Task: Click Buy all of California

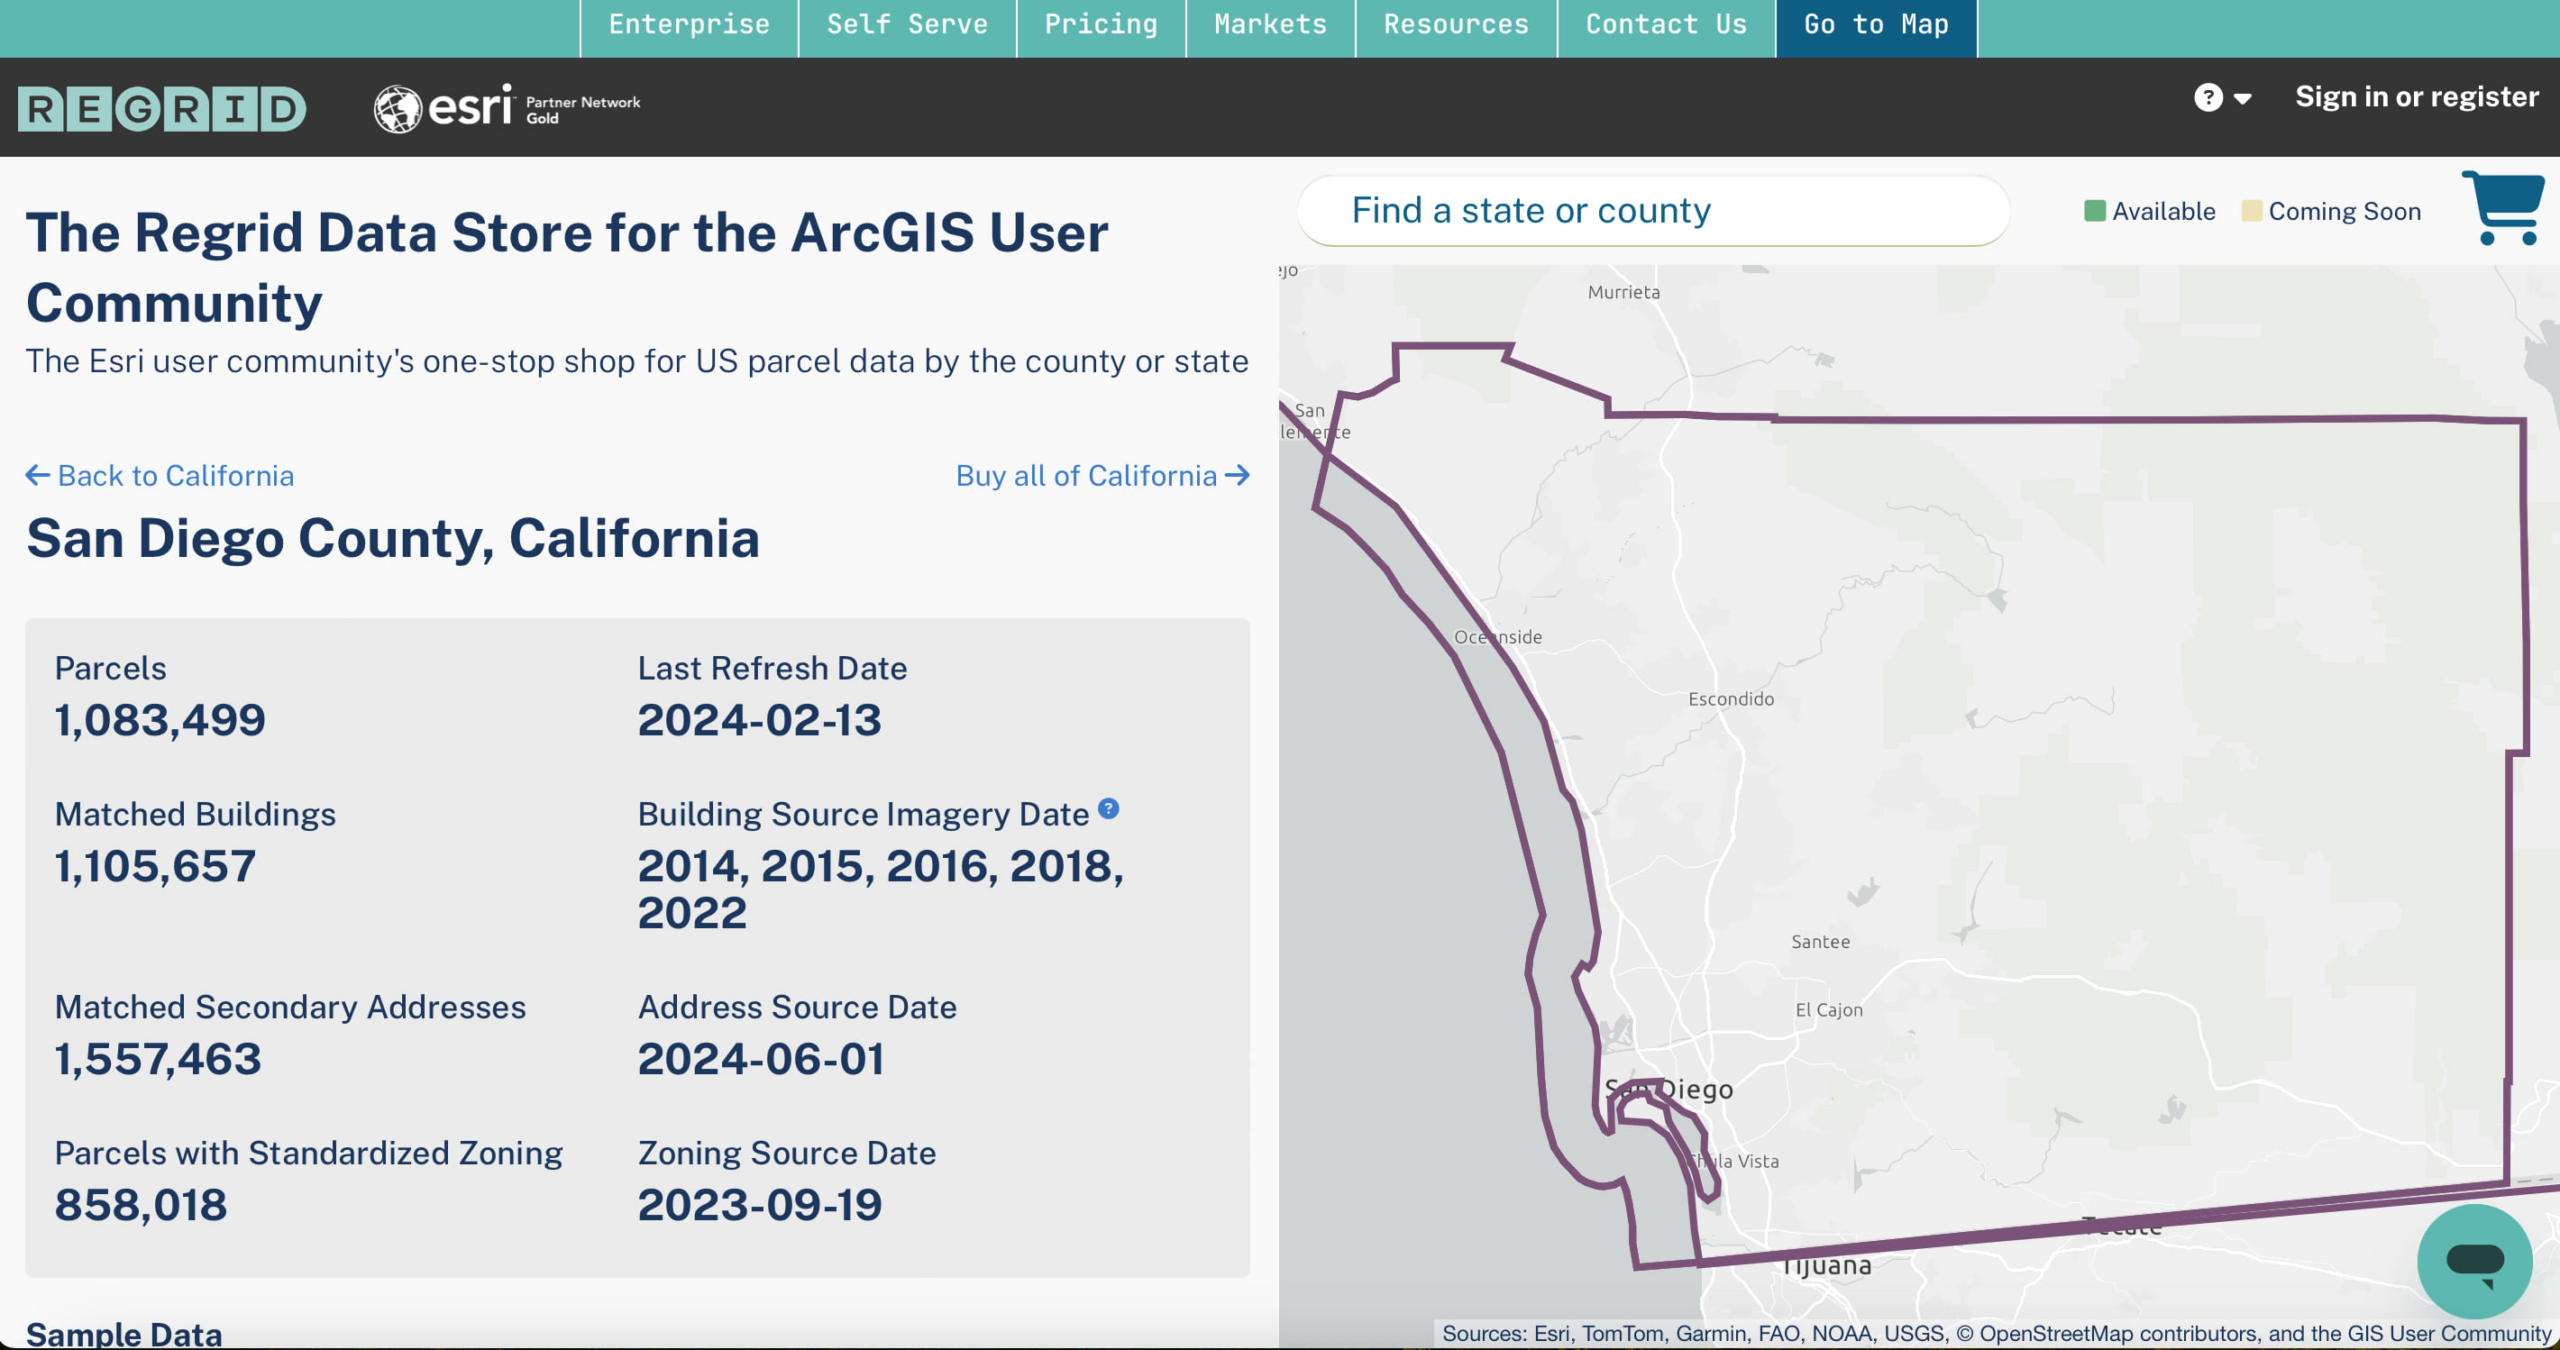Action: 1083,475
